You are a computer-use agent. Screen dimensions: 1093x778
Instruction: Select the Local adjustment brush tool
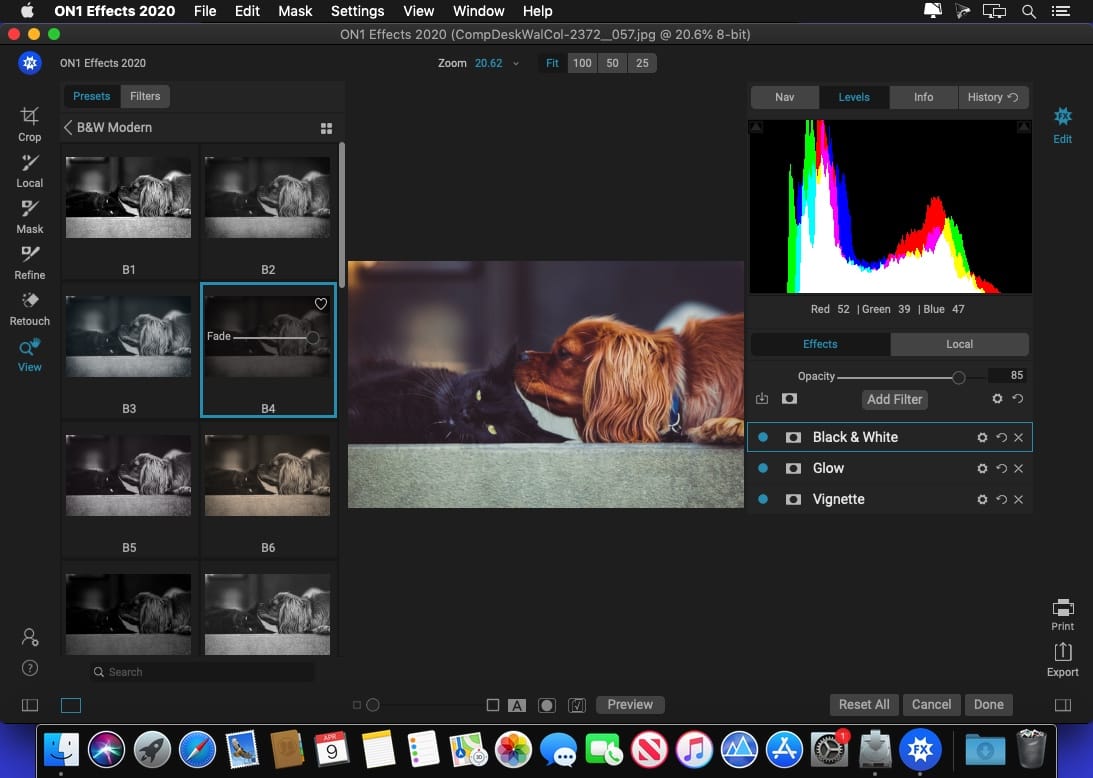pyautogui.click(x=29, y=171)
